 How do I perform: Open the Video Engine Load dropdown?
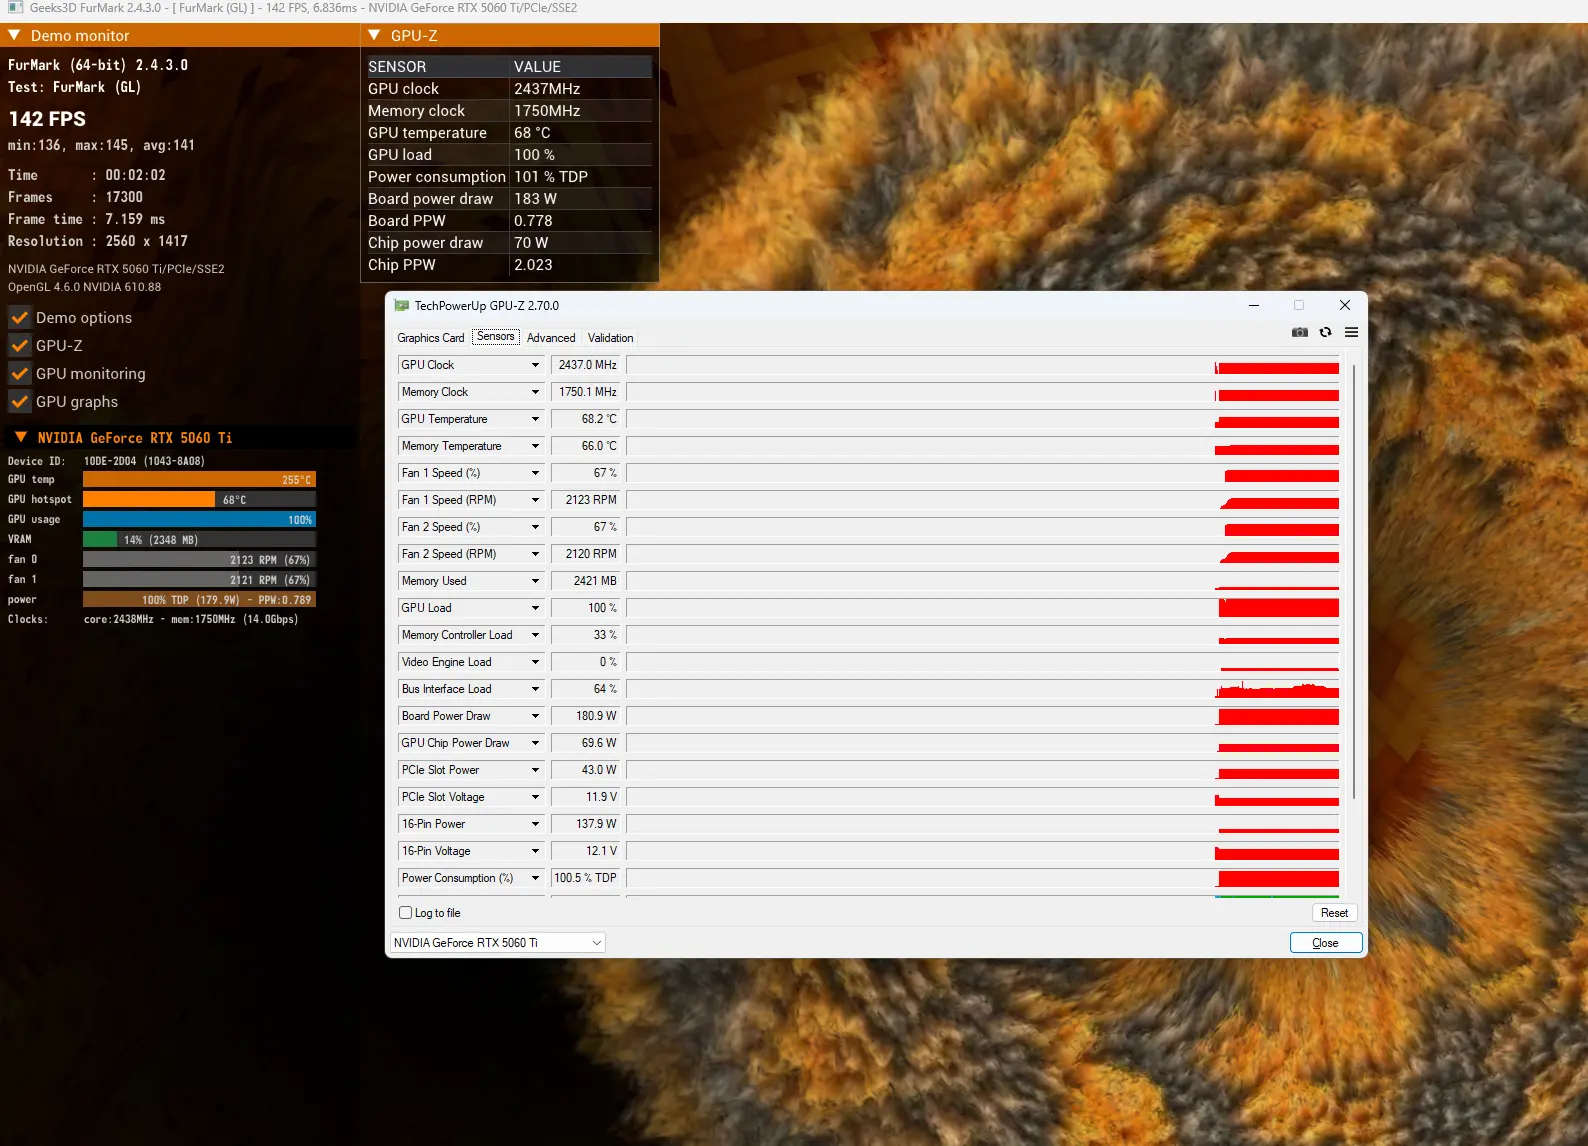point(535,662)
